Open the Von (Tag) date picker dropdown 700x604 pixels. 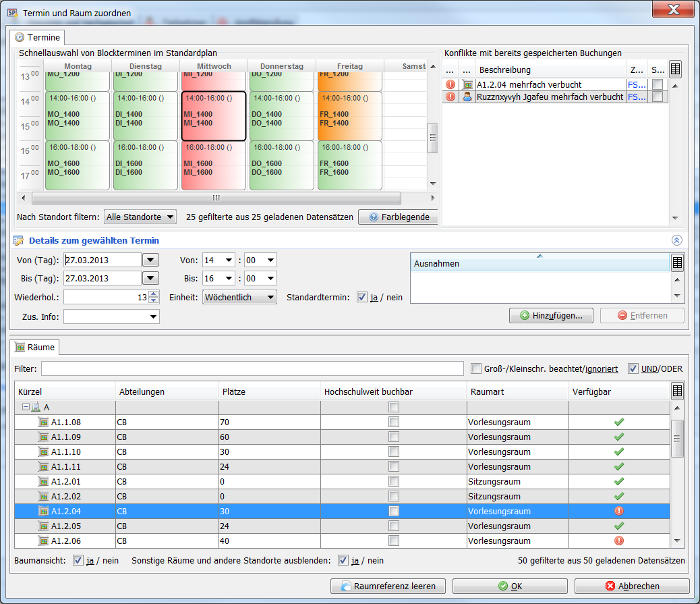click(x=150, y=260)
